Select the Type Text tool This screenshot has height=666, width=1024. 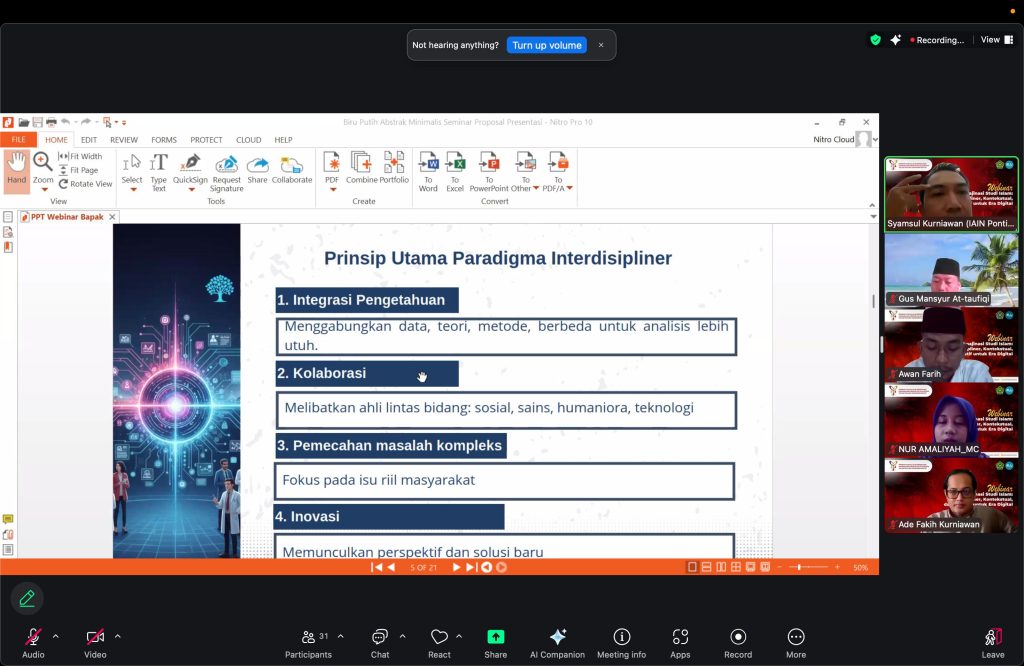point(158,170)
